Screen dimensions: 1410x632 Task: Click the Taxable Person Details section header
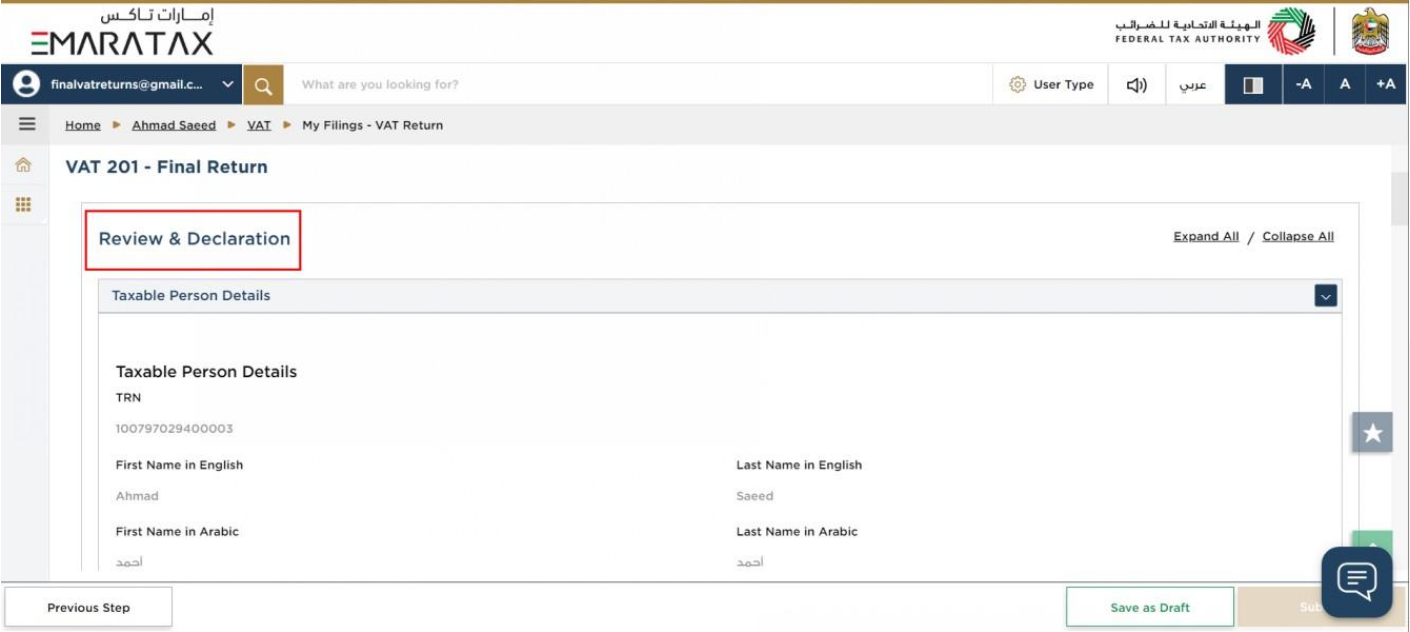[720, 296]
